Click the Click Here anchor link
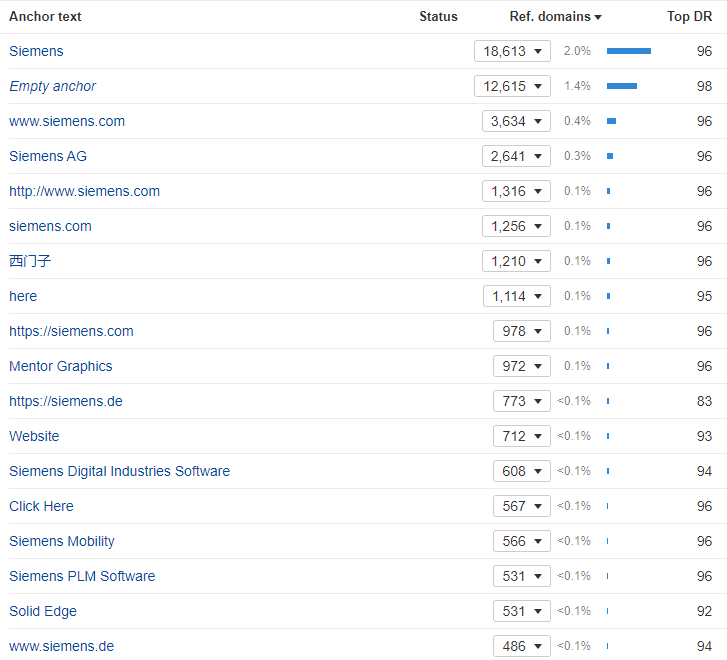The width and height of the screenshot is (727, 660). point(41,506)
